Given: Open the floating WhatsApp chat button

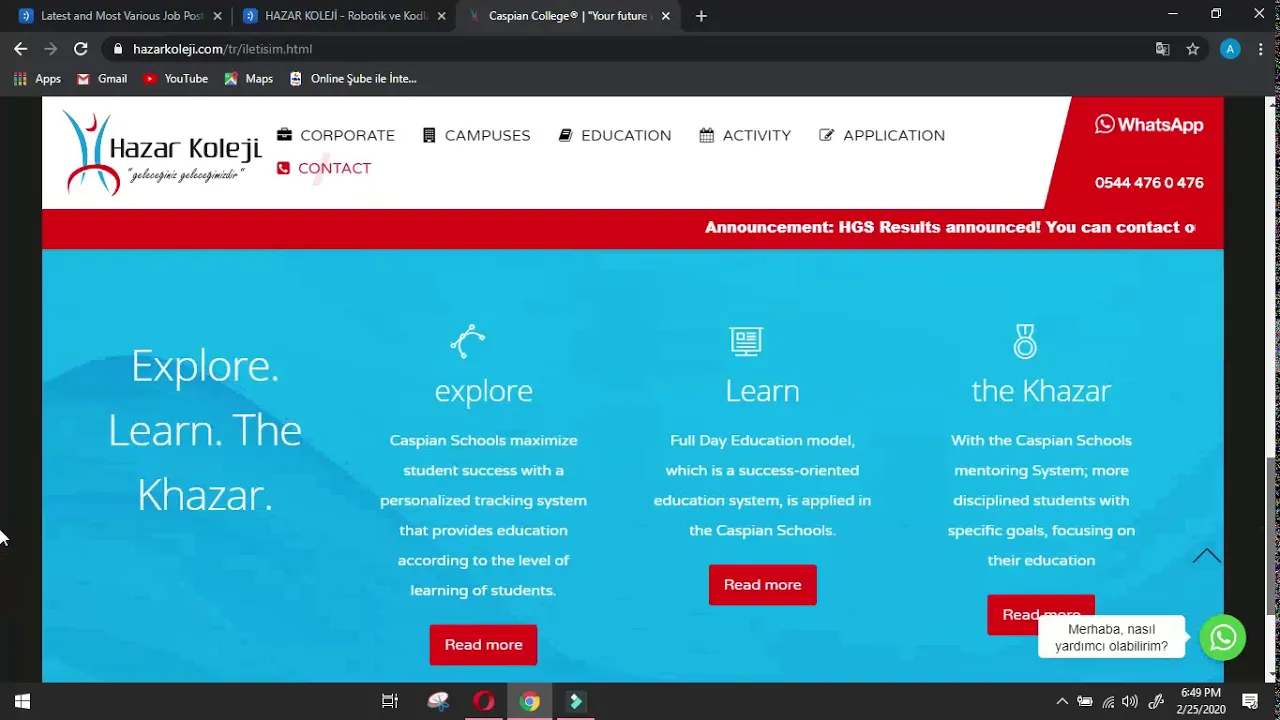Looking at the screenshot, I should coord(1223,638).
